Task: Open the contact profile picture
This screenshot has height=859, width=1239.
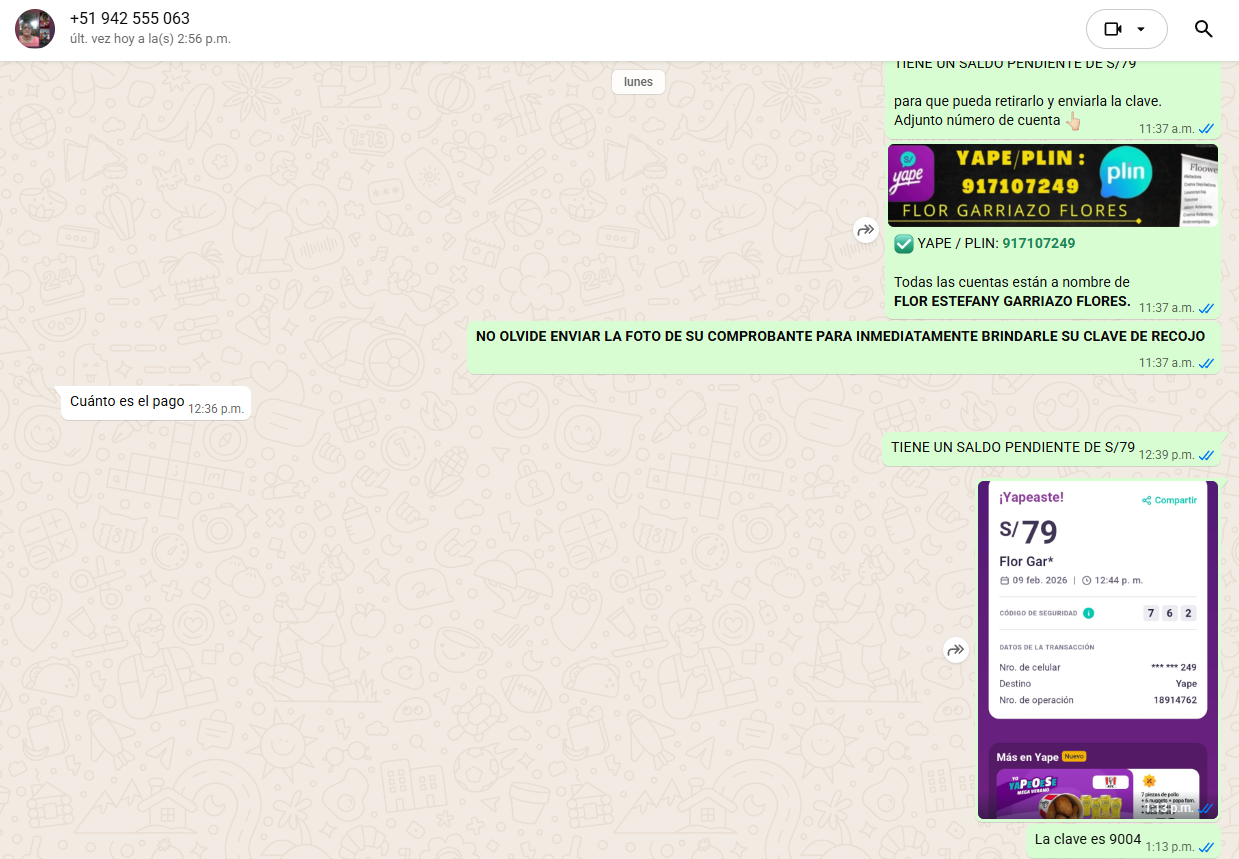Action: pyautogui.click(x=35, y=29)
